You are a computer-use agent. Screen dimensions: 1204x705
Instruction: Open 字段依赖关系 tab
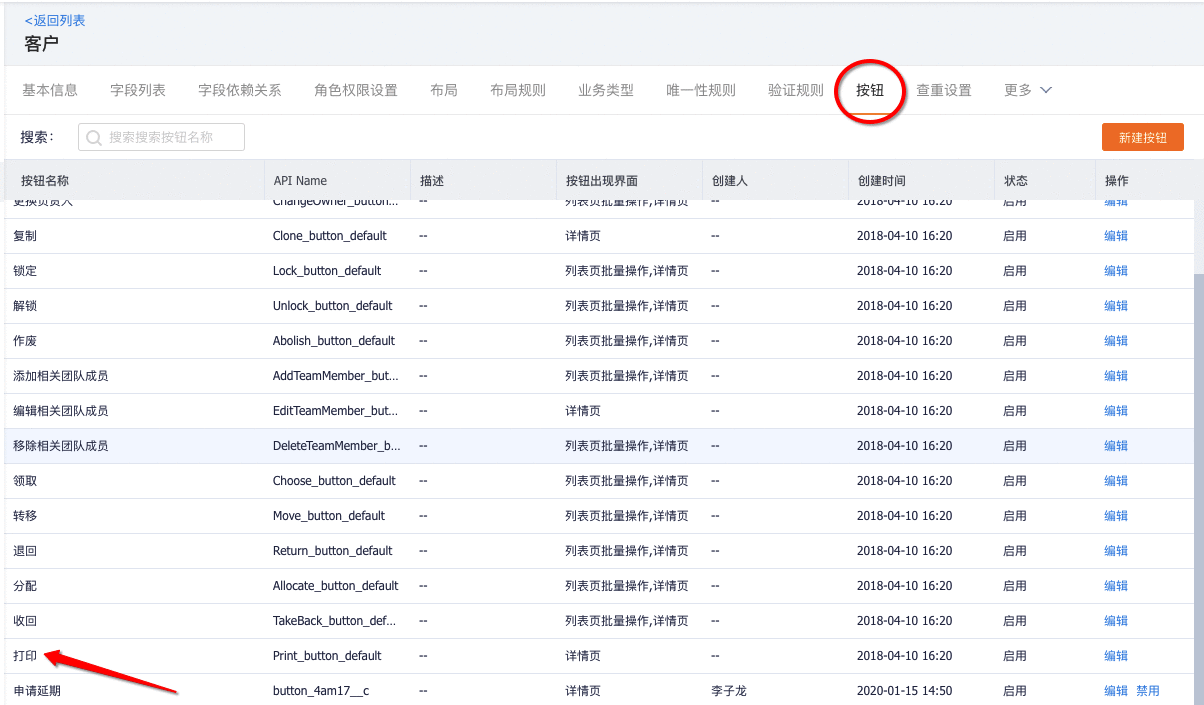[240, 90]
